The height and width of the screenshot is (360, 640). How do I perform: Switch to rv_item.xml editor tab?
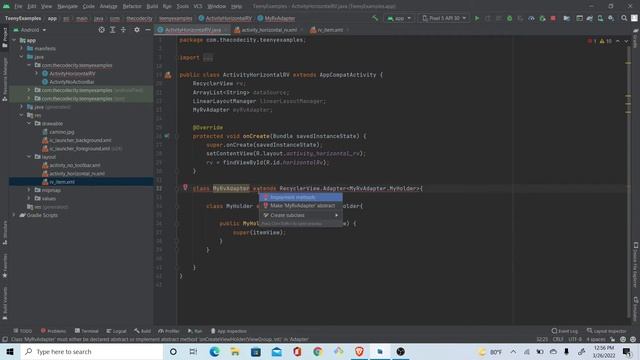coord(330,30)
